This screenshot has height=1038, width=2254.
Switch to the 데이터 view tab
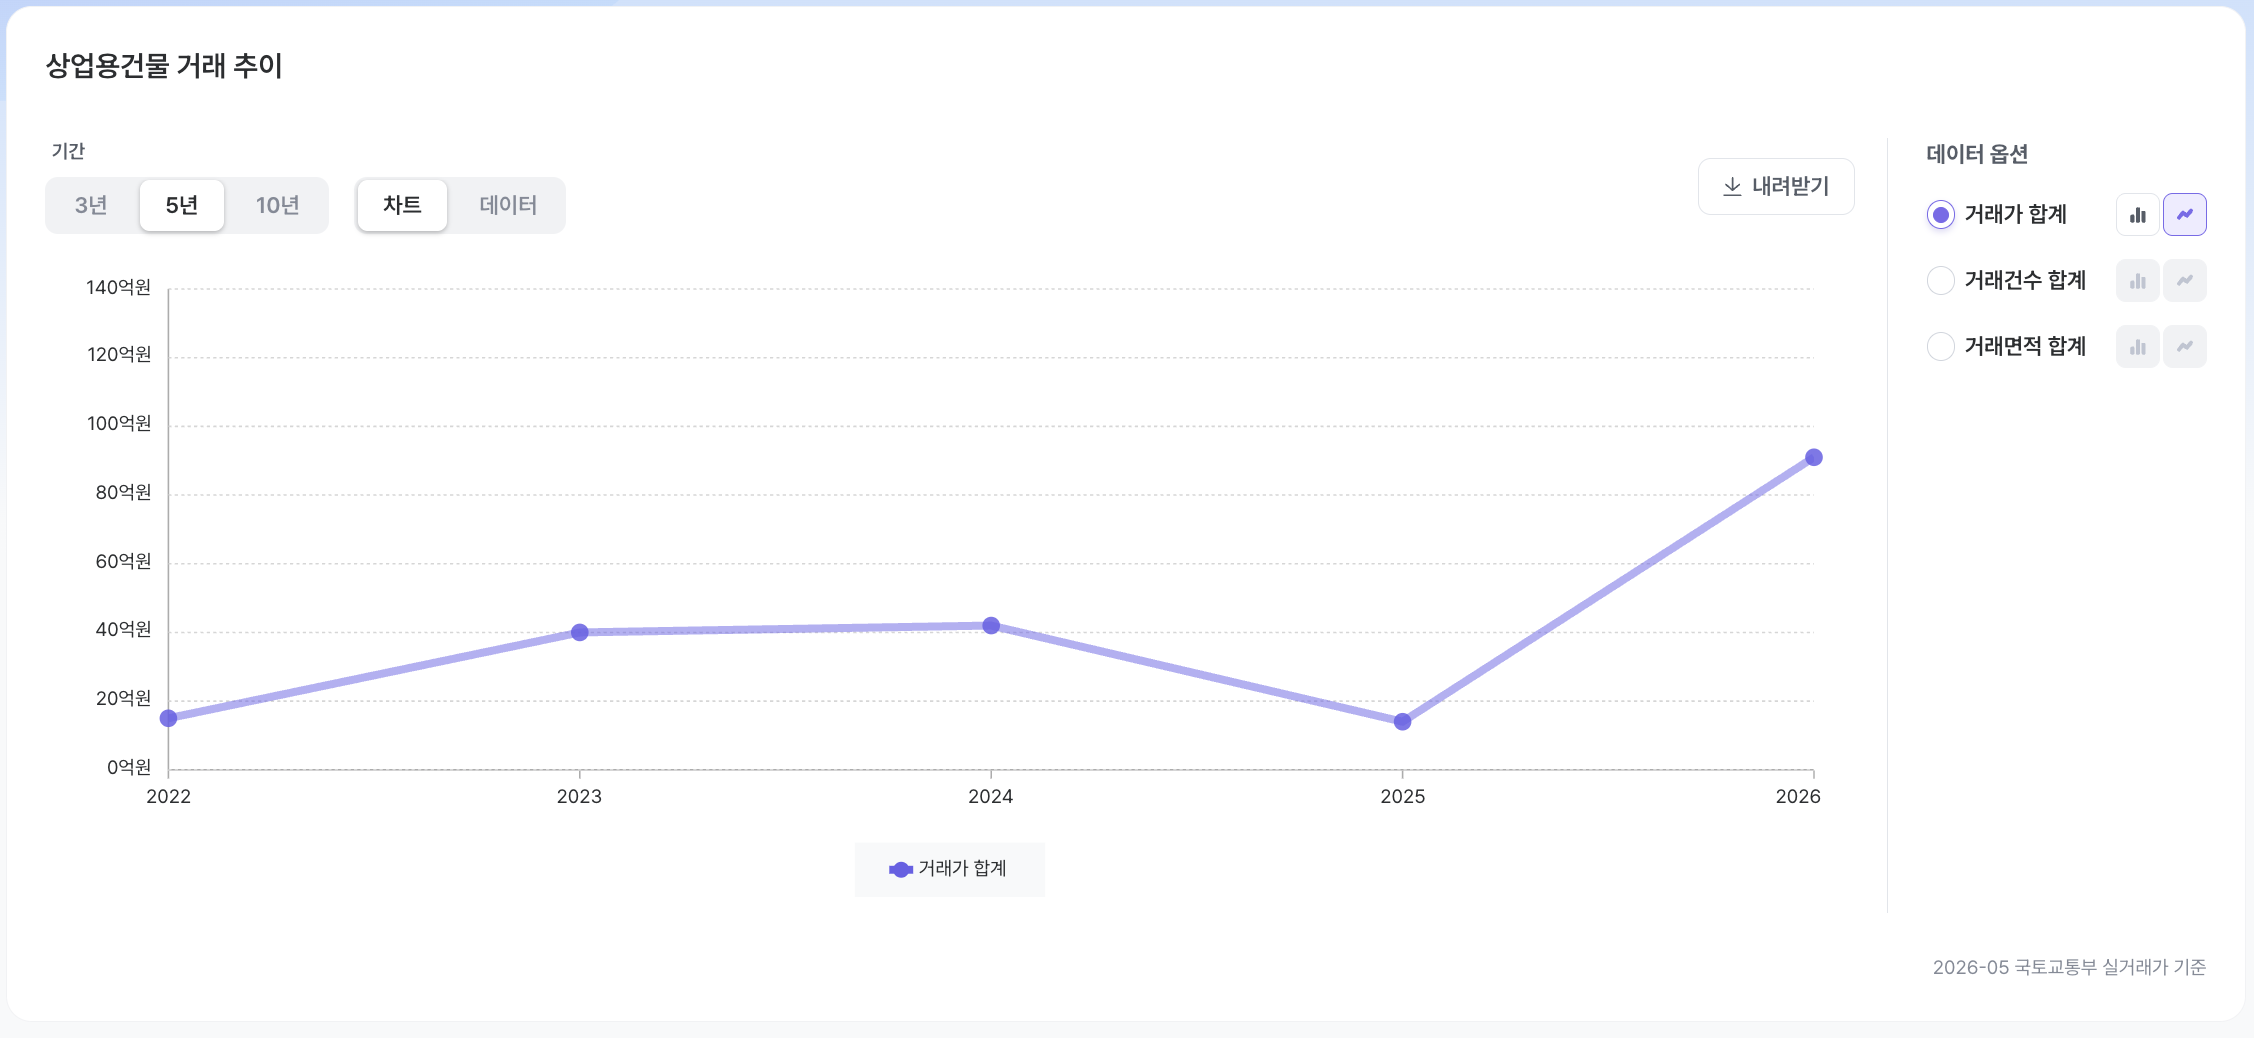(508, 205)
